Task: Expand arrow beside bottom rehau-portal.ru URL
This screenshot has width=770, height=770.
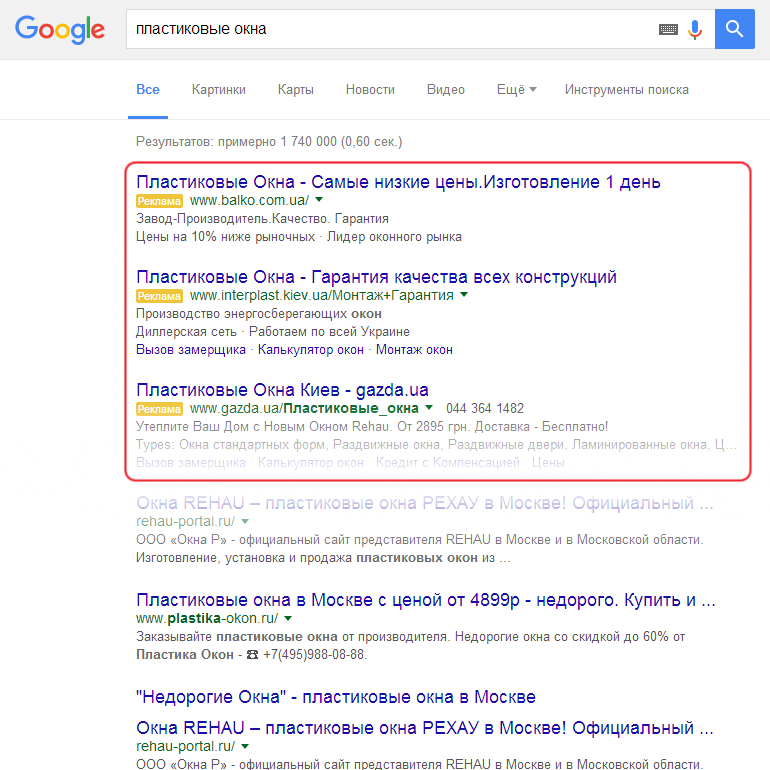Action: pos(245,746)
